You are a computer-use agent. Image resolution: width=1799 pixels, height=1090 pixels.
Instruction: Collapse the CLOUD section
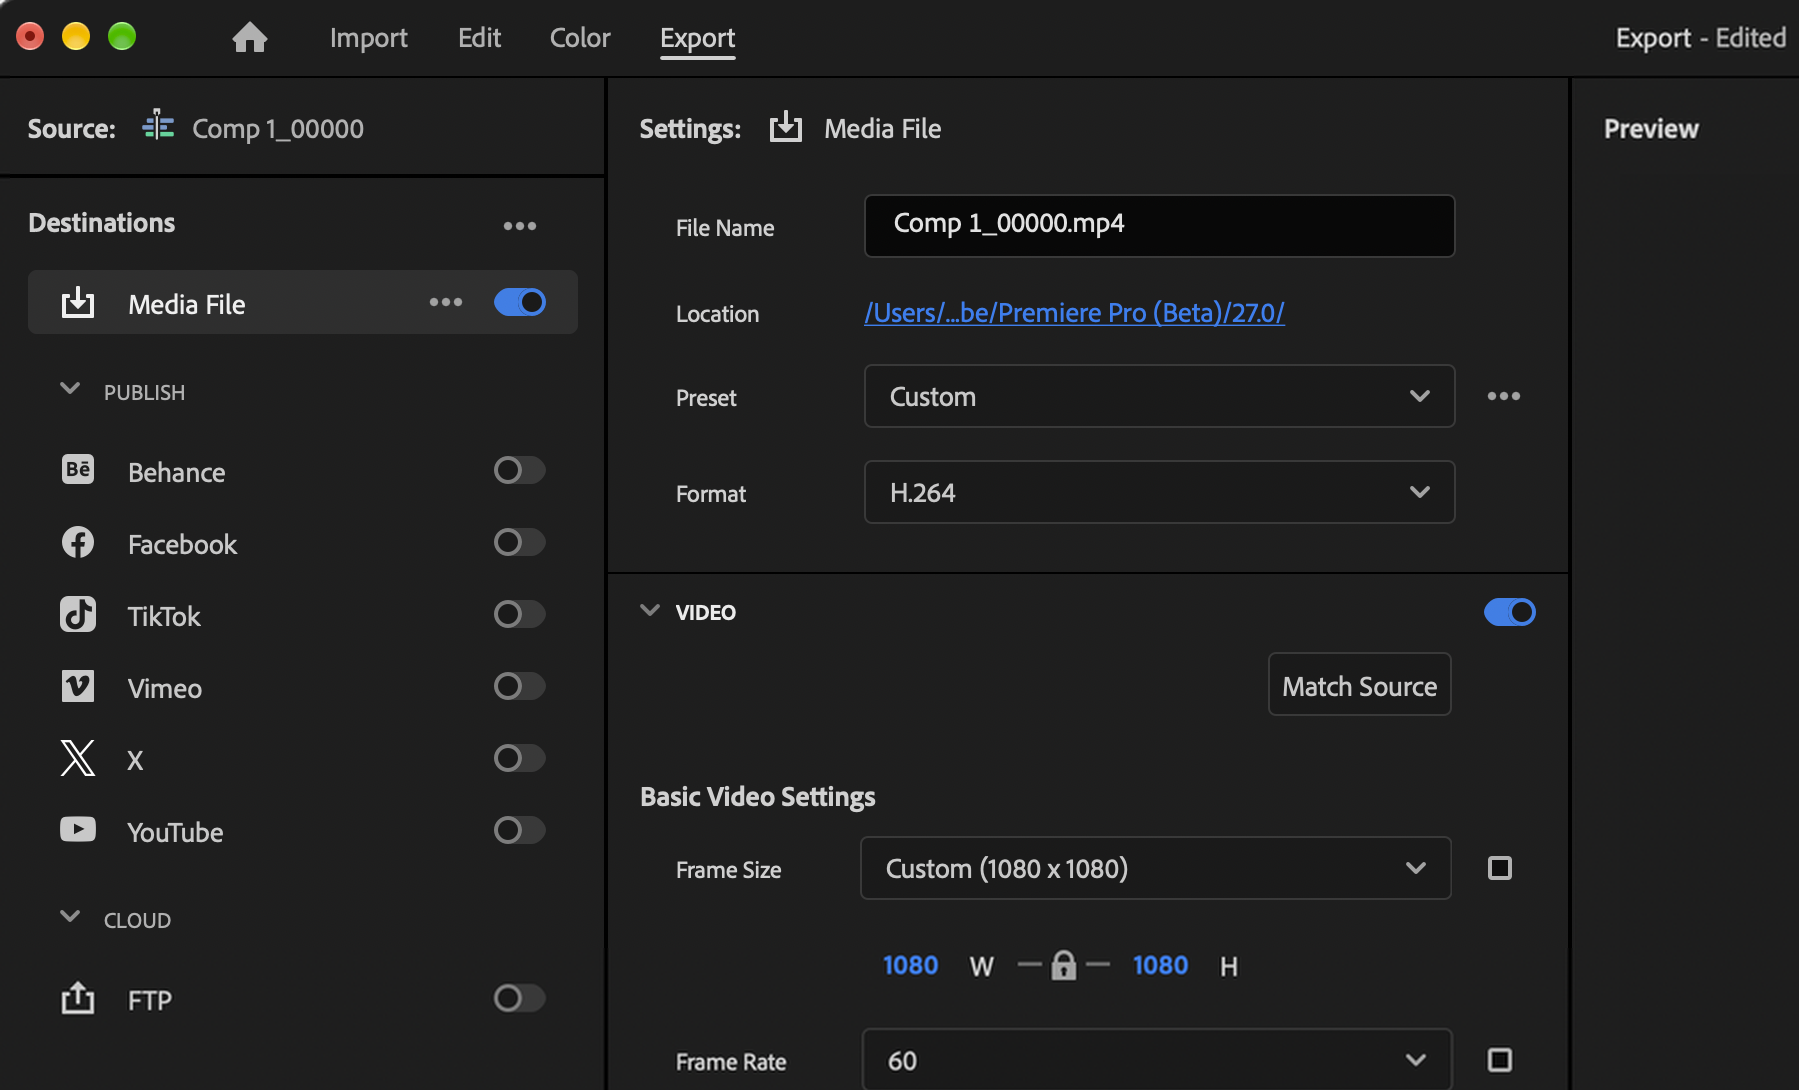70,917
